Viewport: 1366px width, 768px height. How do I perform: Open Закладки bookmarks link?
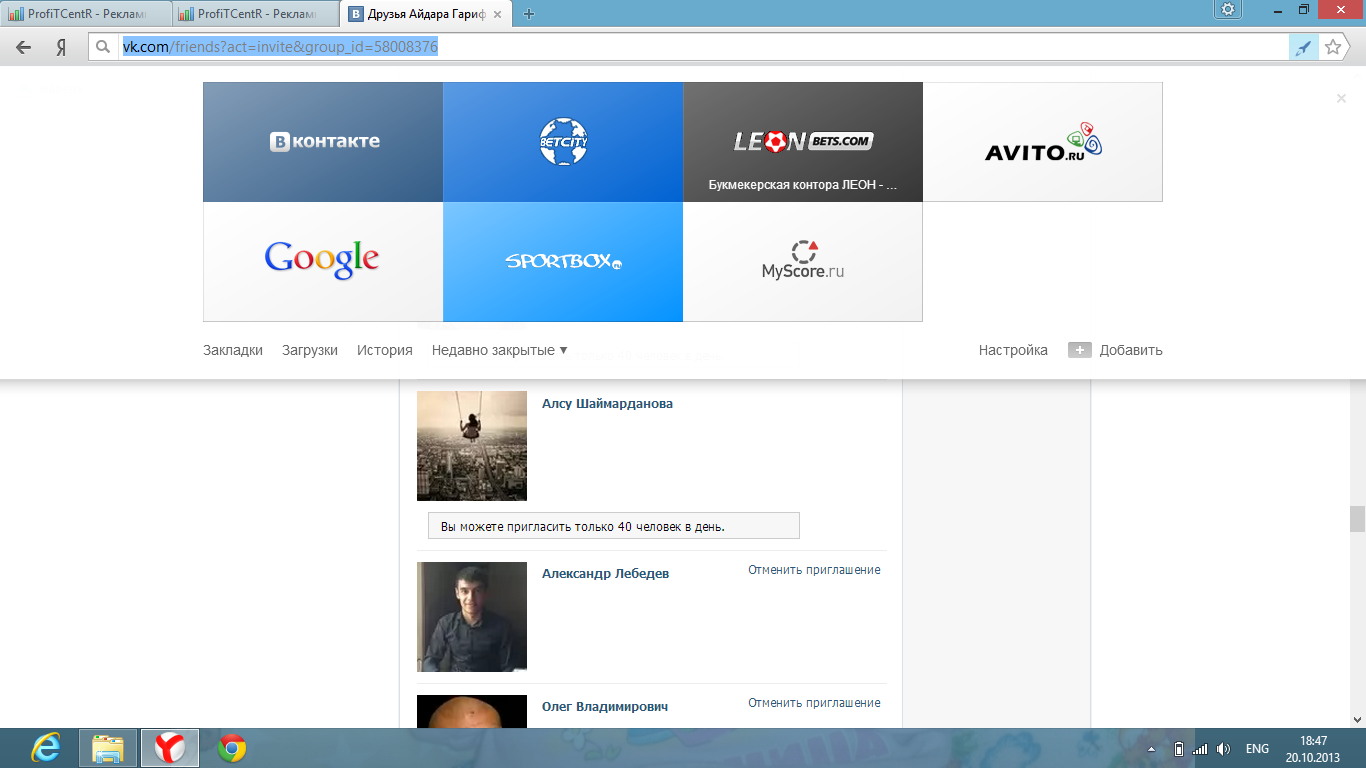click(x=233, y=350)
